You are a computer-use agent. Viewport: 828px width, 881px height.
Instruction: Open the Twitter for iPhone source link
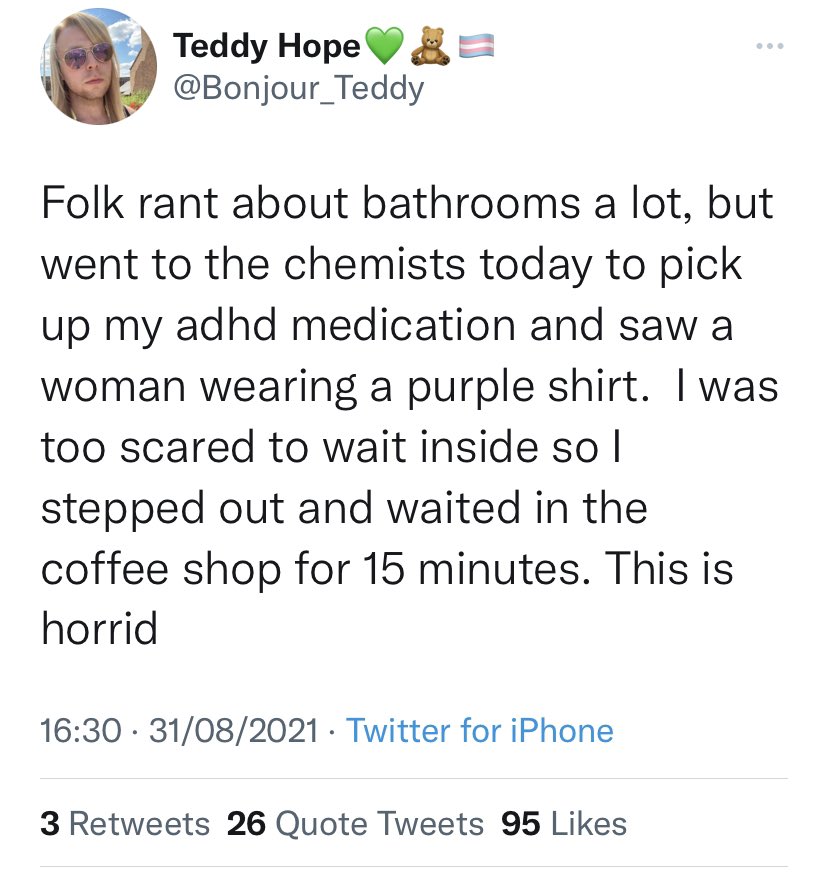tap(479, 731)
